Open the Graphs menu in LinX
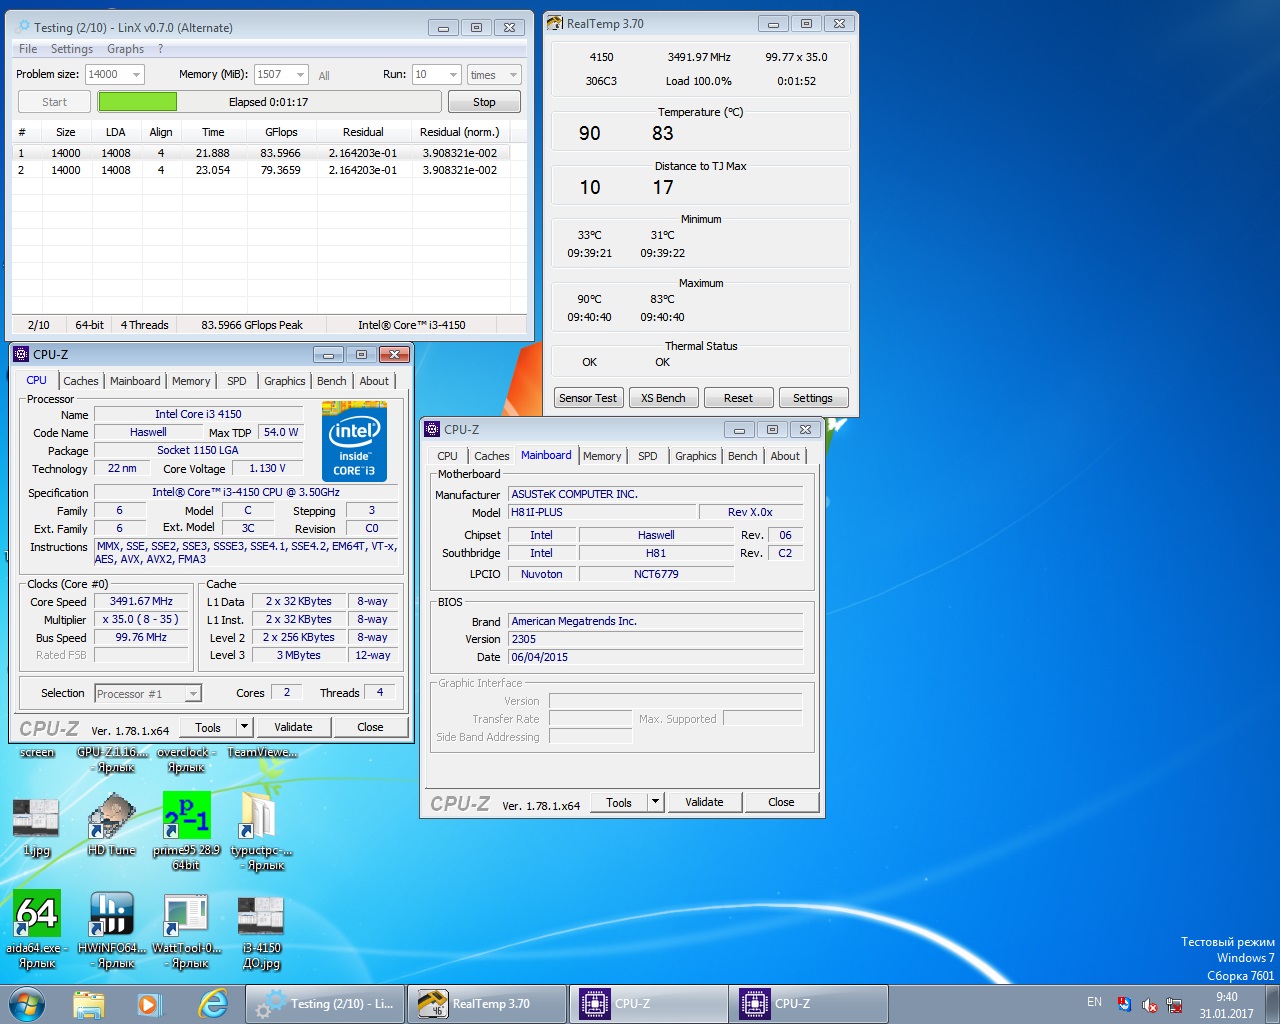 click(125, 49)
